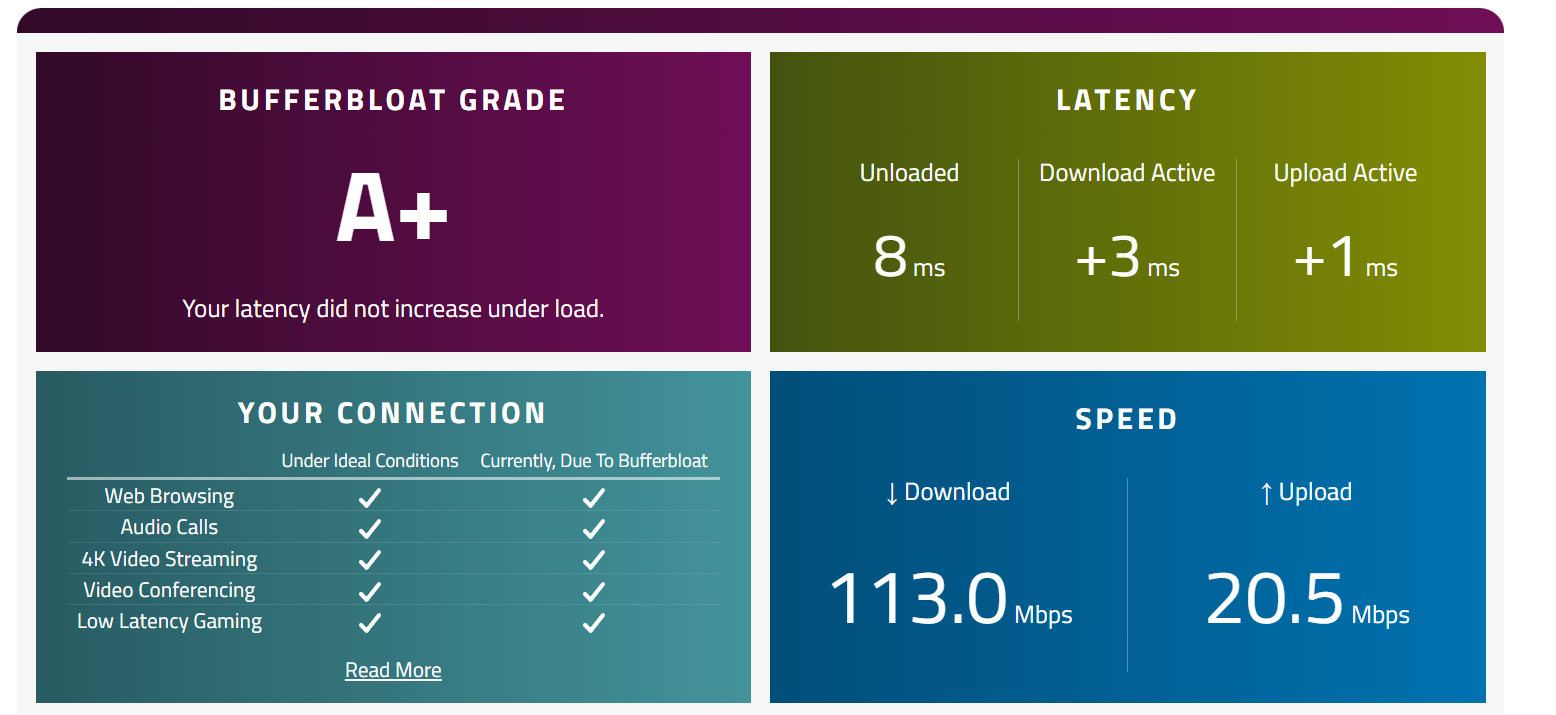Image resolution: width=1556 pixels, height=715 pixels.
Task: Click the download arrow icon
Action: [892, 493]
